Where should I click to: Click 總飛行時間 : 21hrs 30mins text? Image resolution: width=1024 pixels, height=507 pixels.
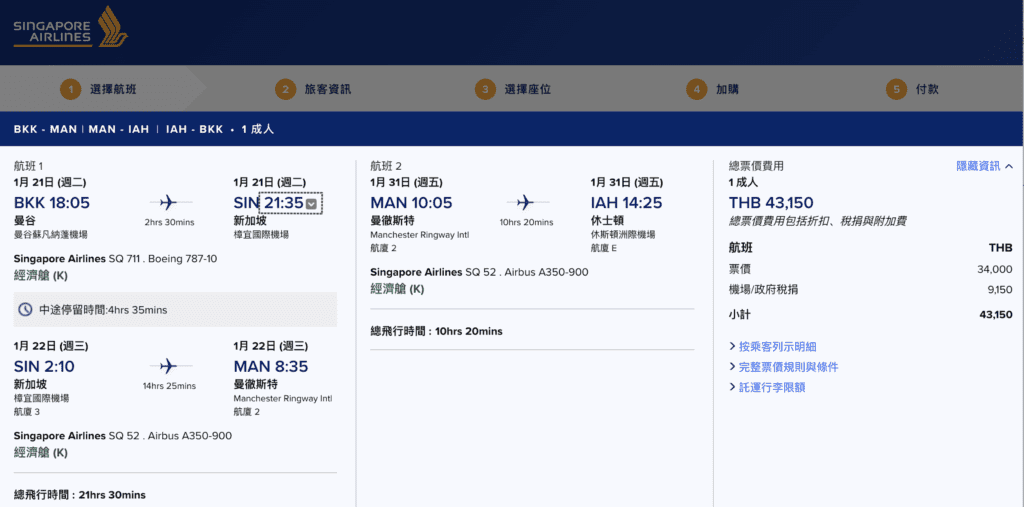pyautogui.click(x=80, y=495)
